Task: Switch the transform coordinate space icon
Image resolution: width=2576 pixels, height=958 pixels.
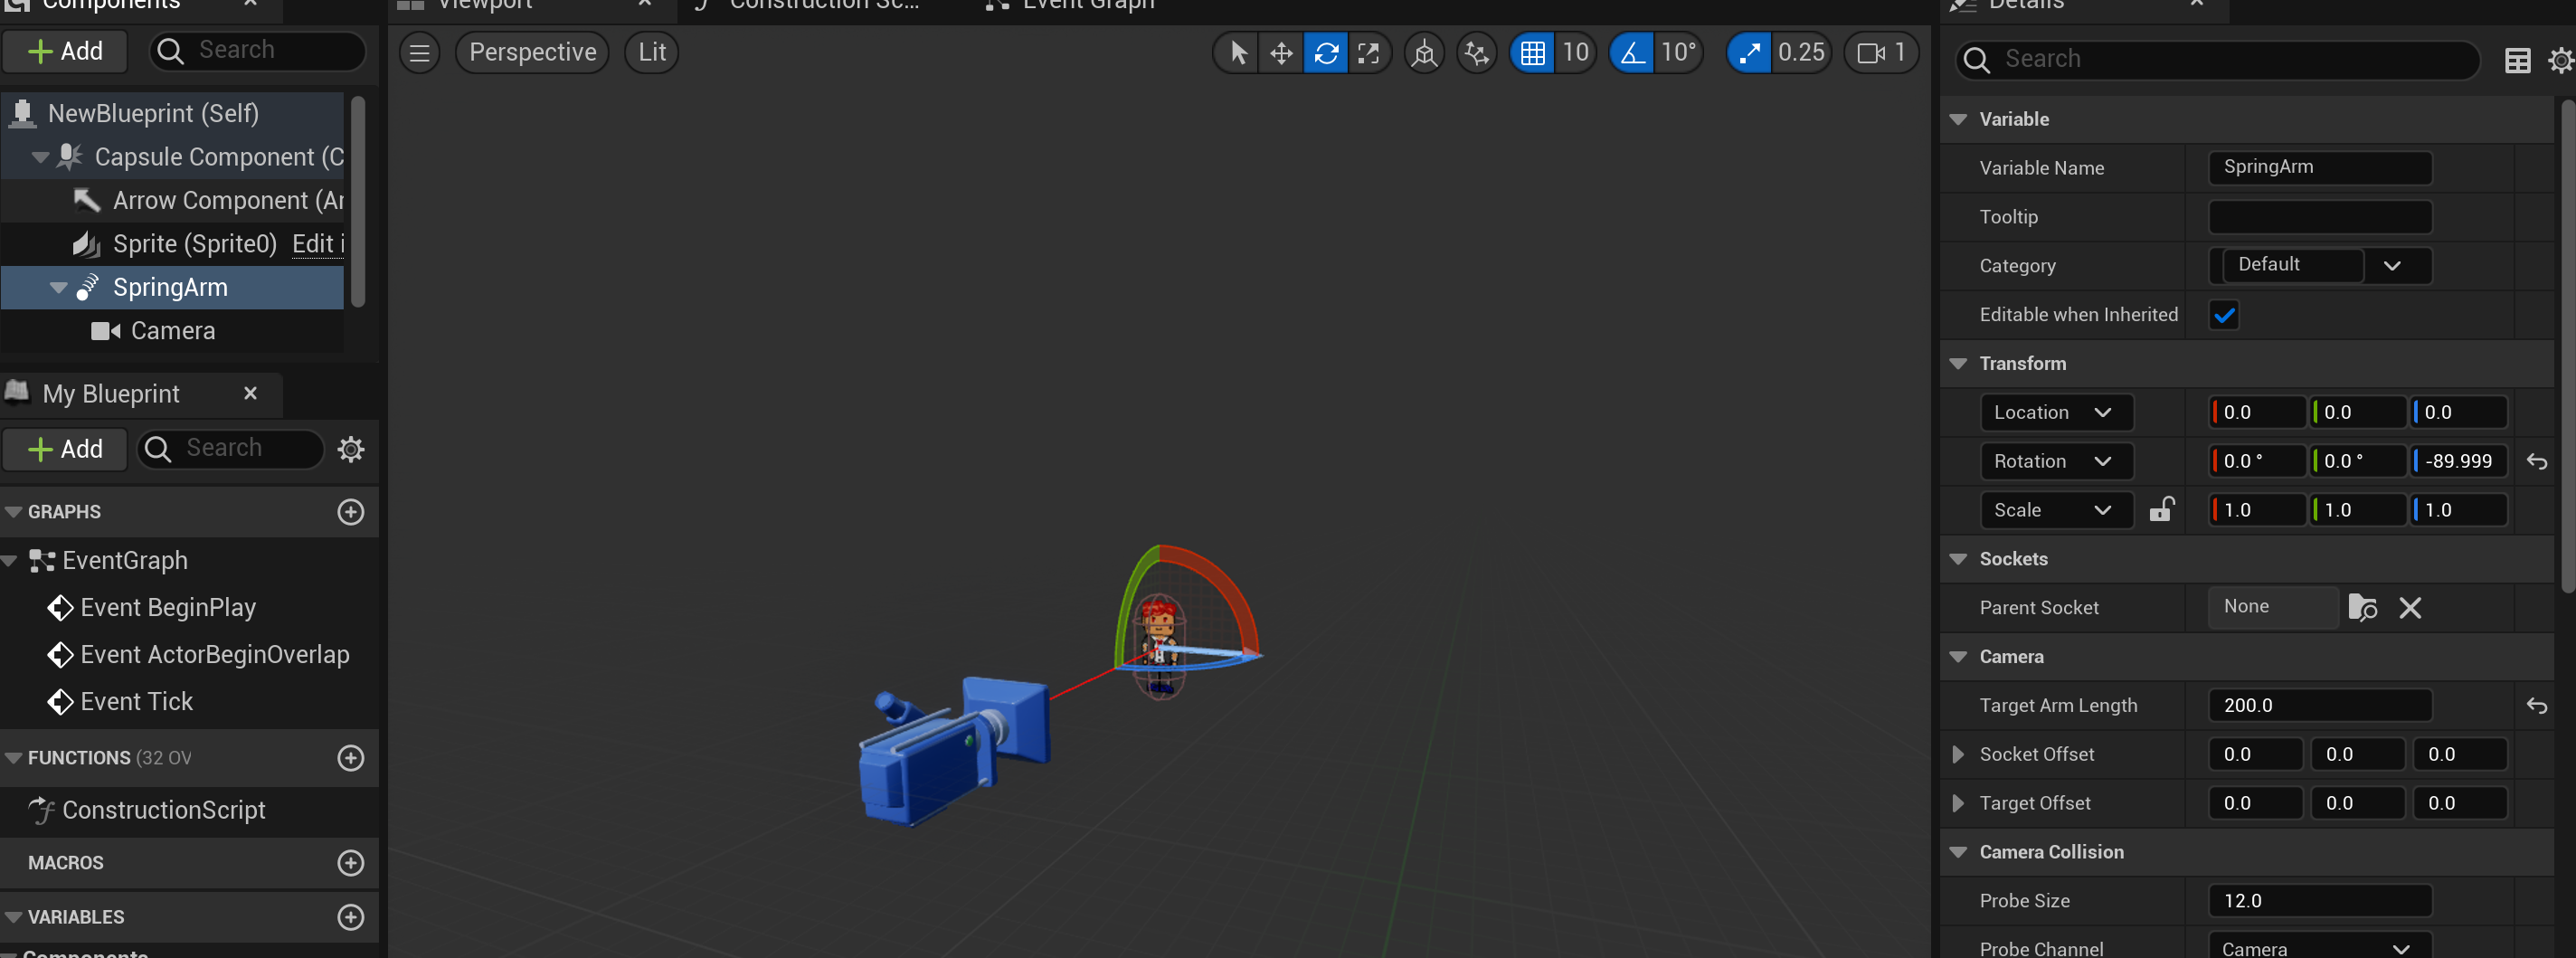Action: (x=1424, y=52)
